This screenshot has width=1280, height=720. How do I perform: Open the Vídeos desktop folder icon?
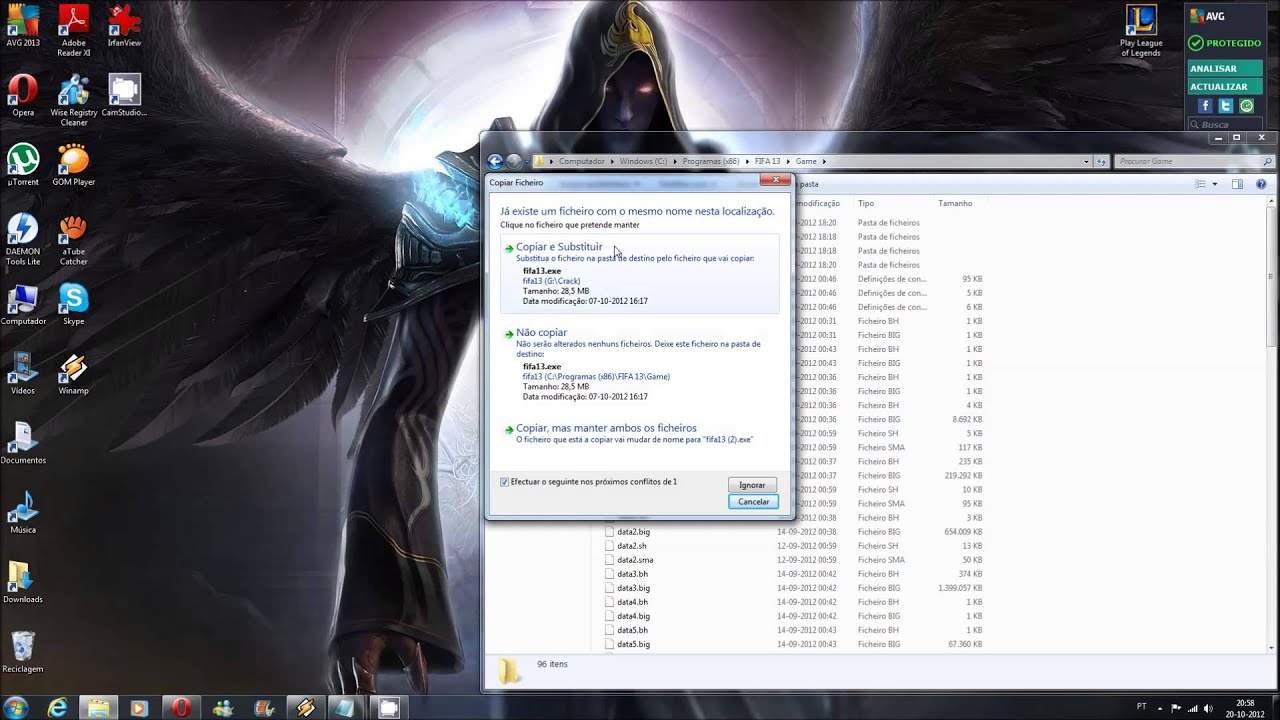coord(23,374)
